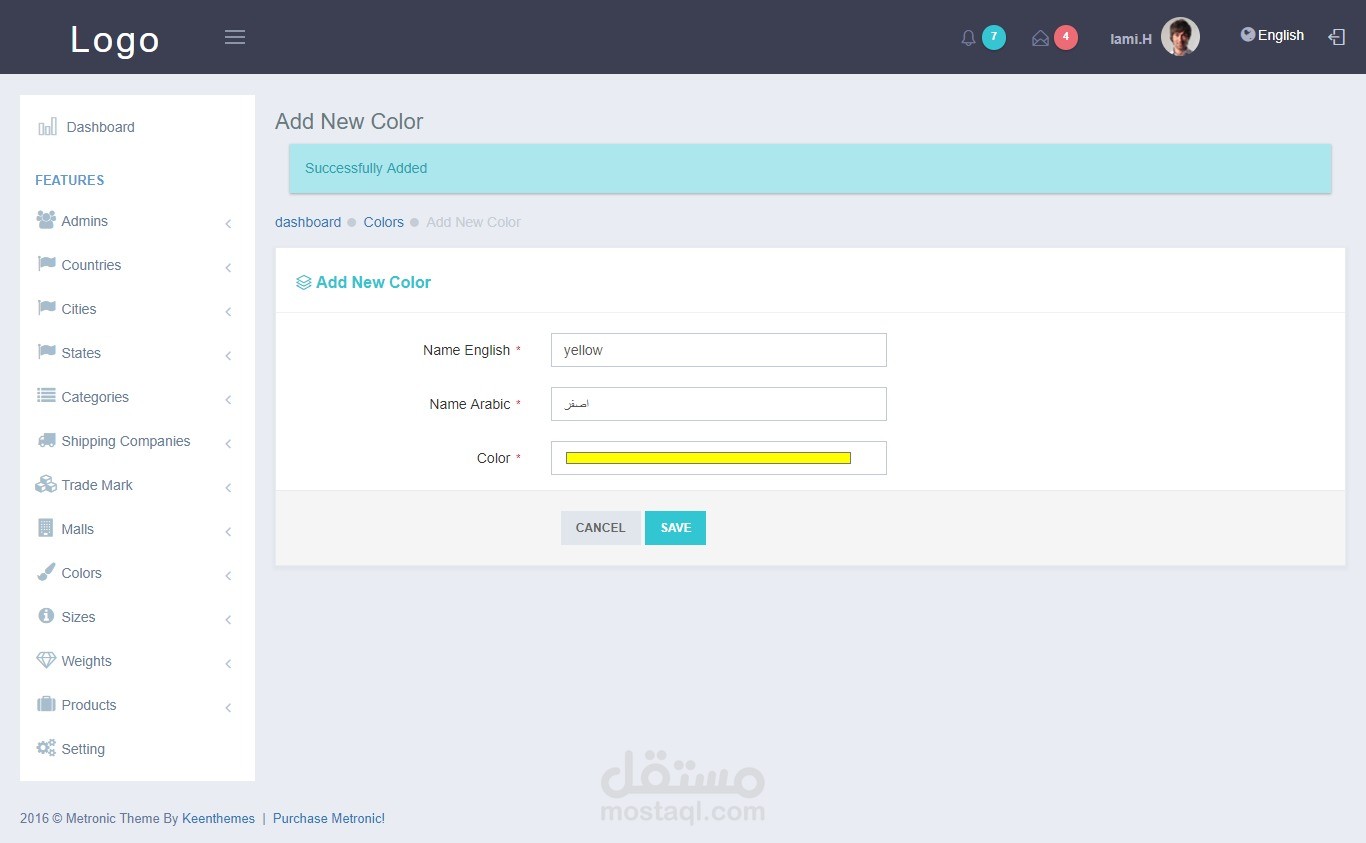
Task: Select Trade Mark in sidebar
Action: click(x=137, y=485)
